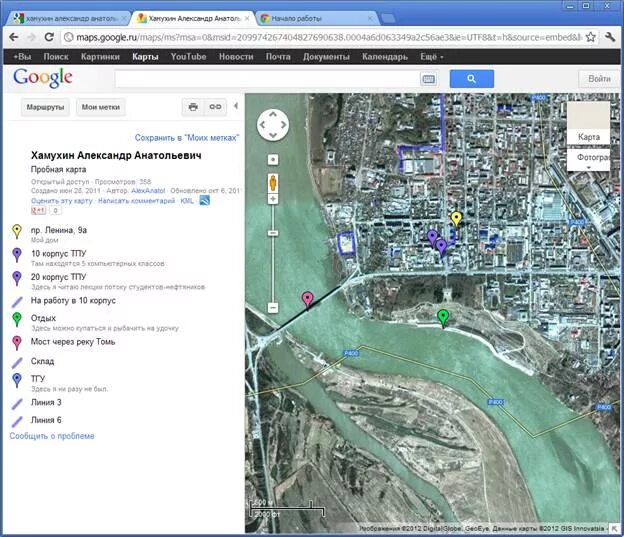Select the 10 корпус ТПУ list item
The image size is (624, 537).
(x=58, y=254)
